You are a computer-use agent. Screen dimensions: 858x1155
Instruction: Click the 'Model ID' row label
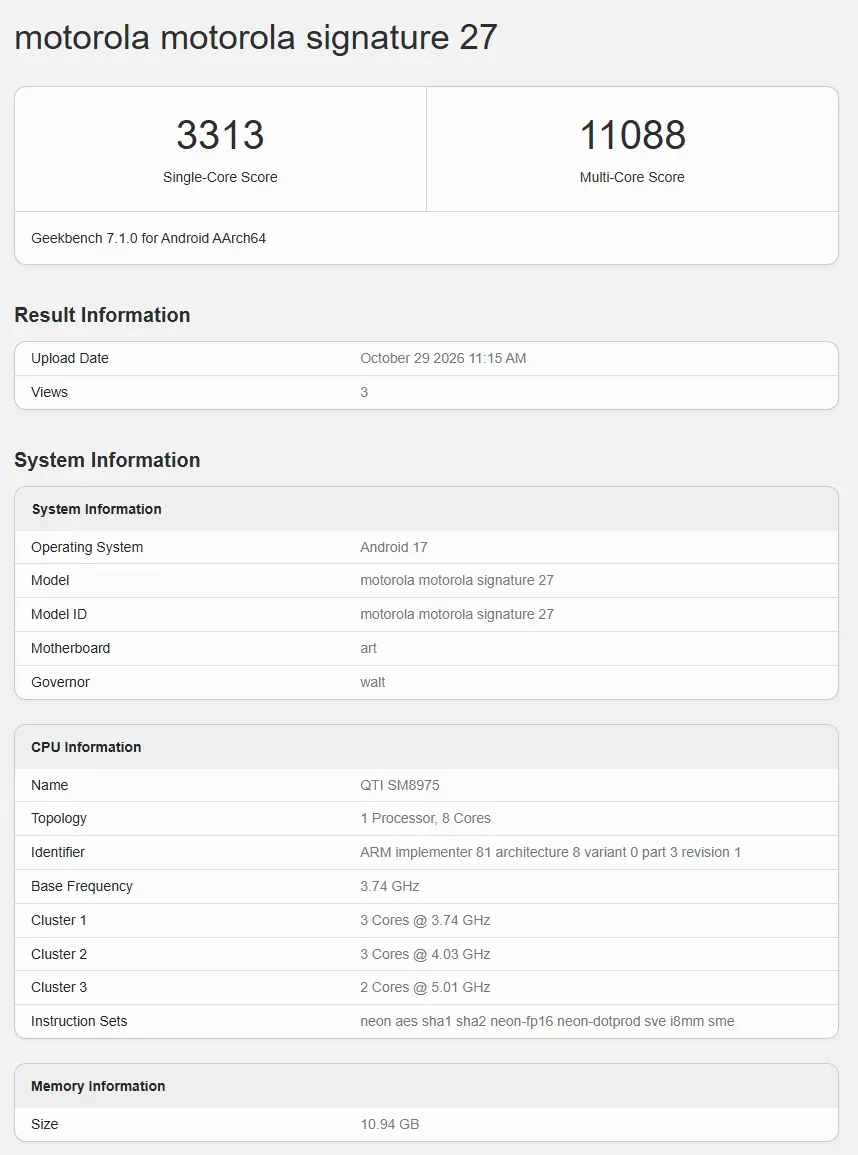click(x=59, y=614)
